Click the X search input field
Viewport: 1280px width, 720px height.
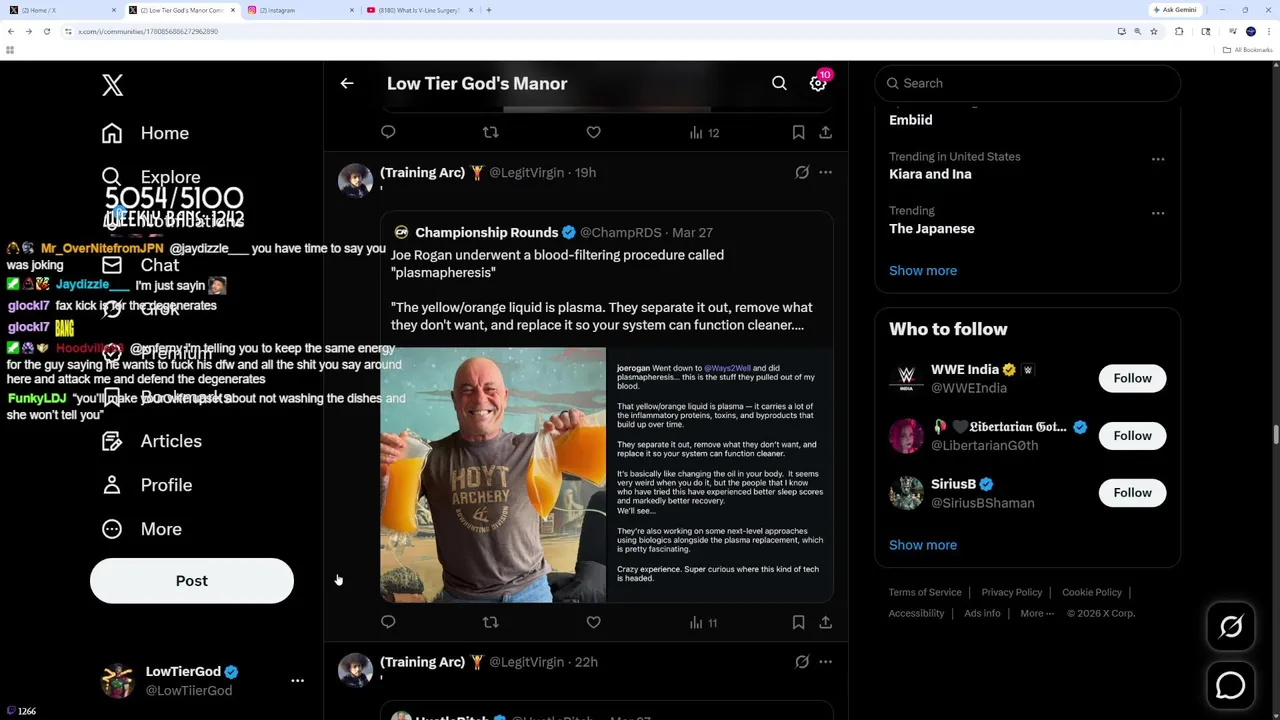(x=1027, y=83)
